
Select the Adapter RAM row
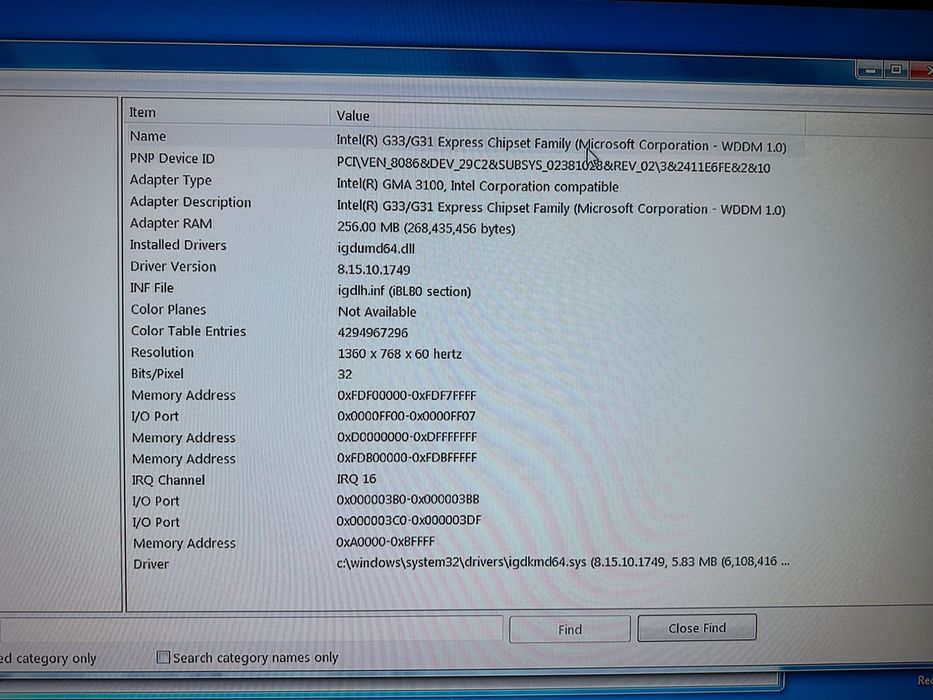point(464,225)
